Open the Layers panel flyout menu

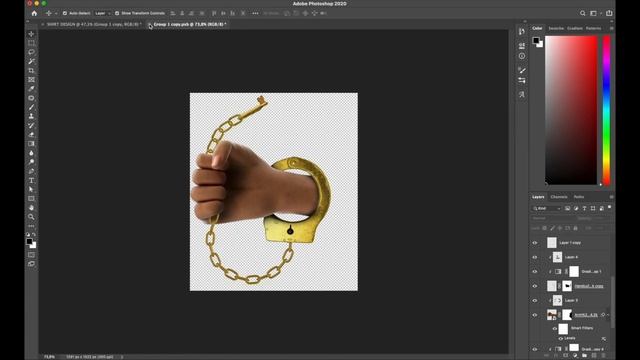pos(611,197)
